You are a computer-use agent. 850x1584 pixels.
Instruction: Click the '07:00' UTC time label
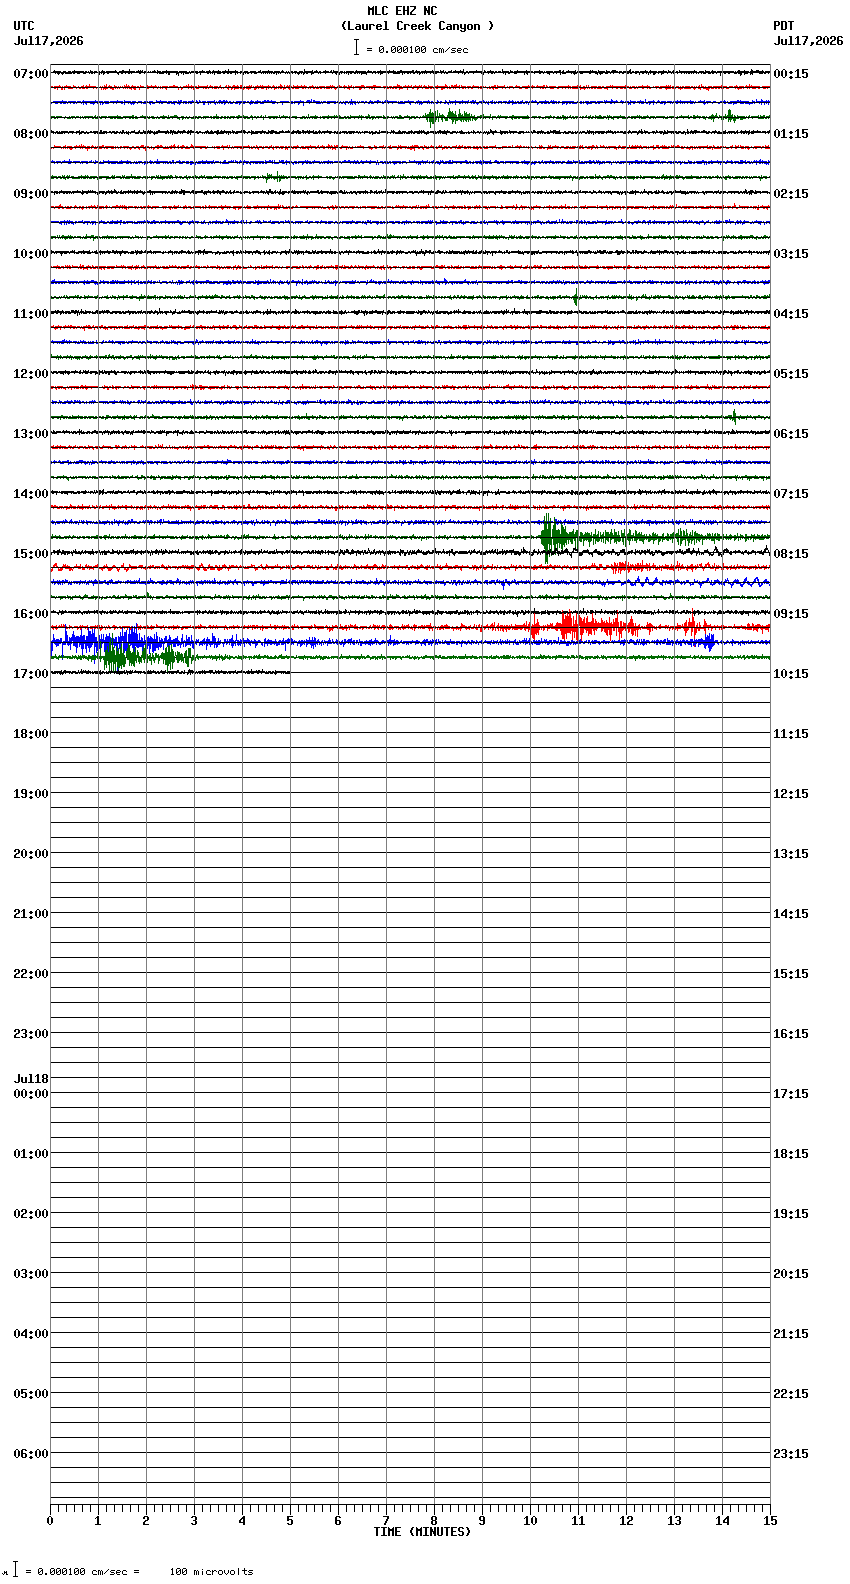point(31,74)
